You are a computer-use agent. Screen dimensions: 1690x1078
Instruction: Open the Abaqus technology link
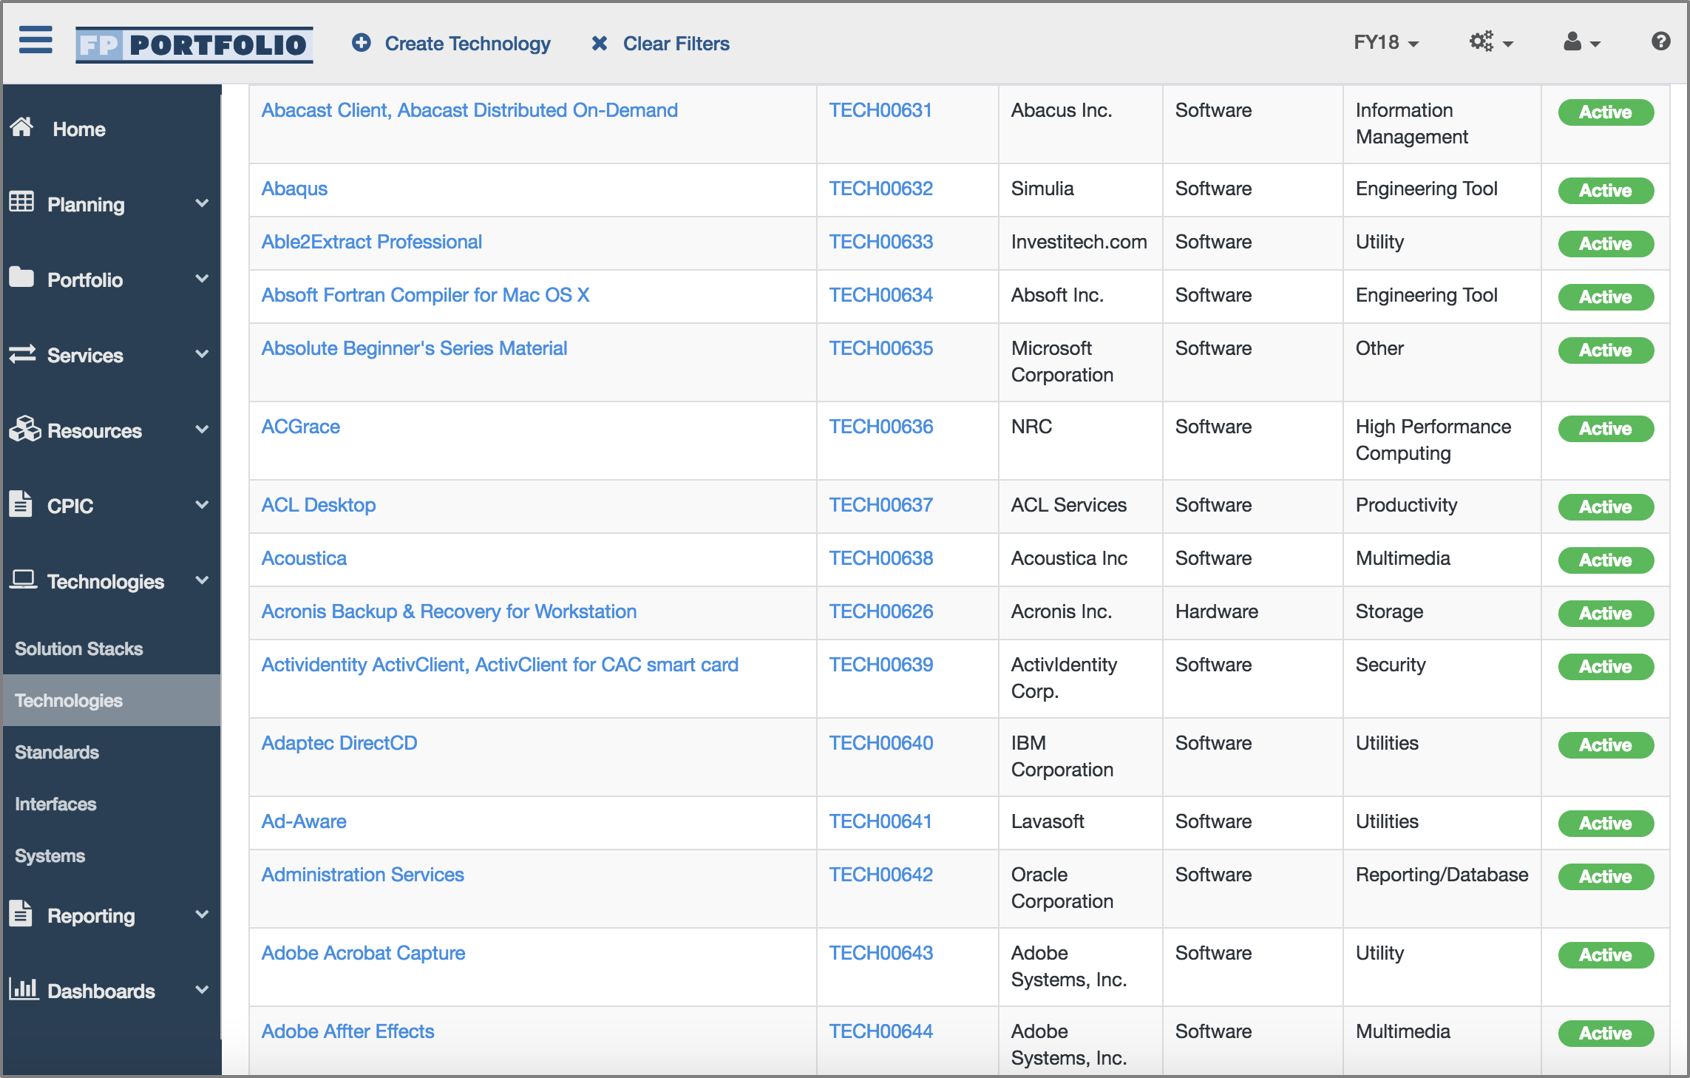[294, 188]
